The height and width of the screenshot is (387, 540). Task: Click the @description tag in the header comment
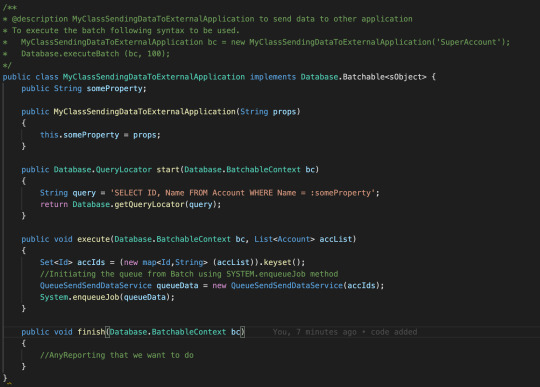(x=40, y=19)
